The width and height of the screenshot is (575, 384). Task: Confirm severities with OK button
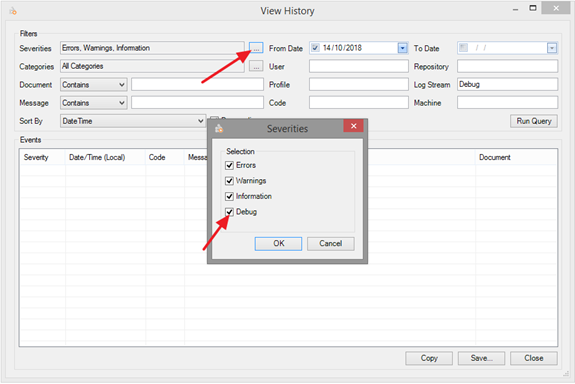point(278,244)
